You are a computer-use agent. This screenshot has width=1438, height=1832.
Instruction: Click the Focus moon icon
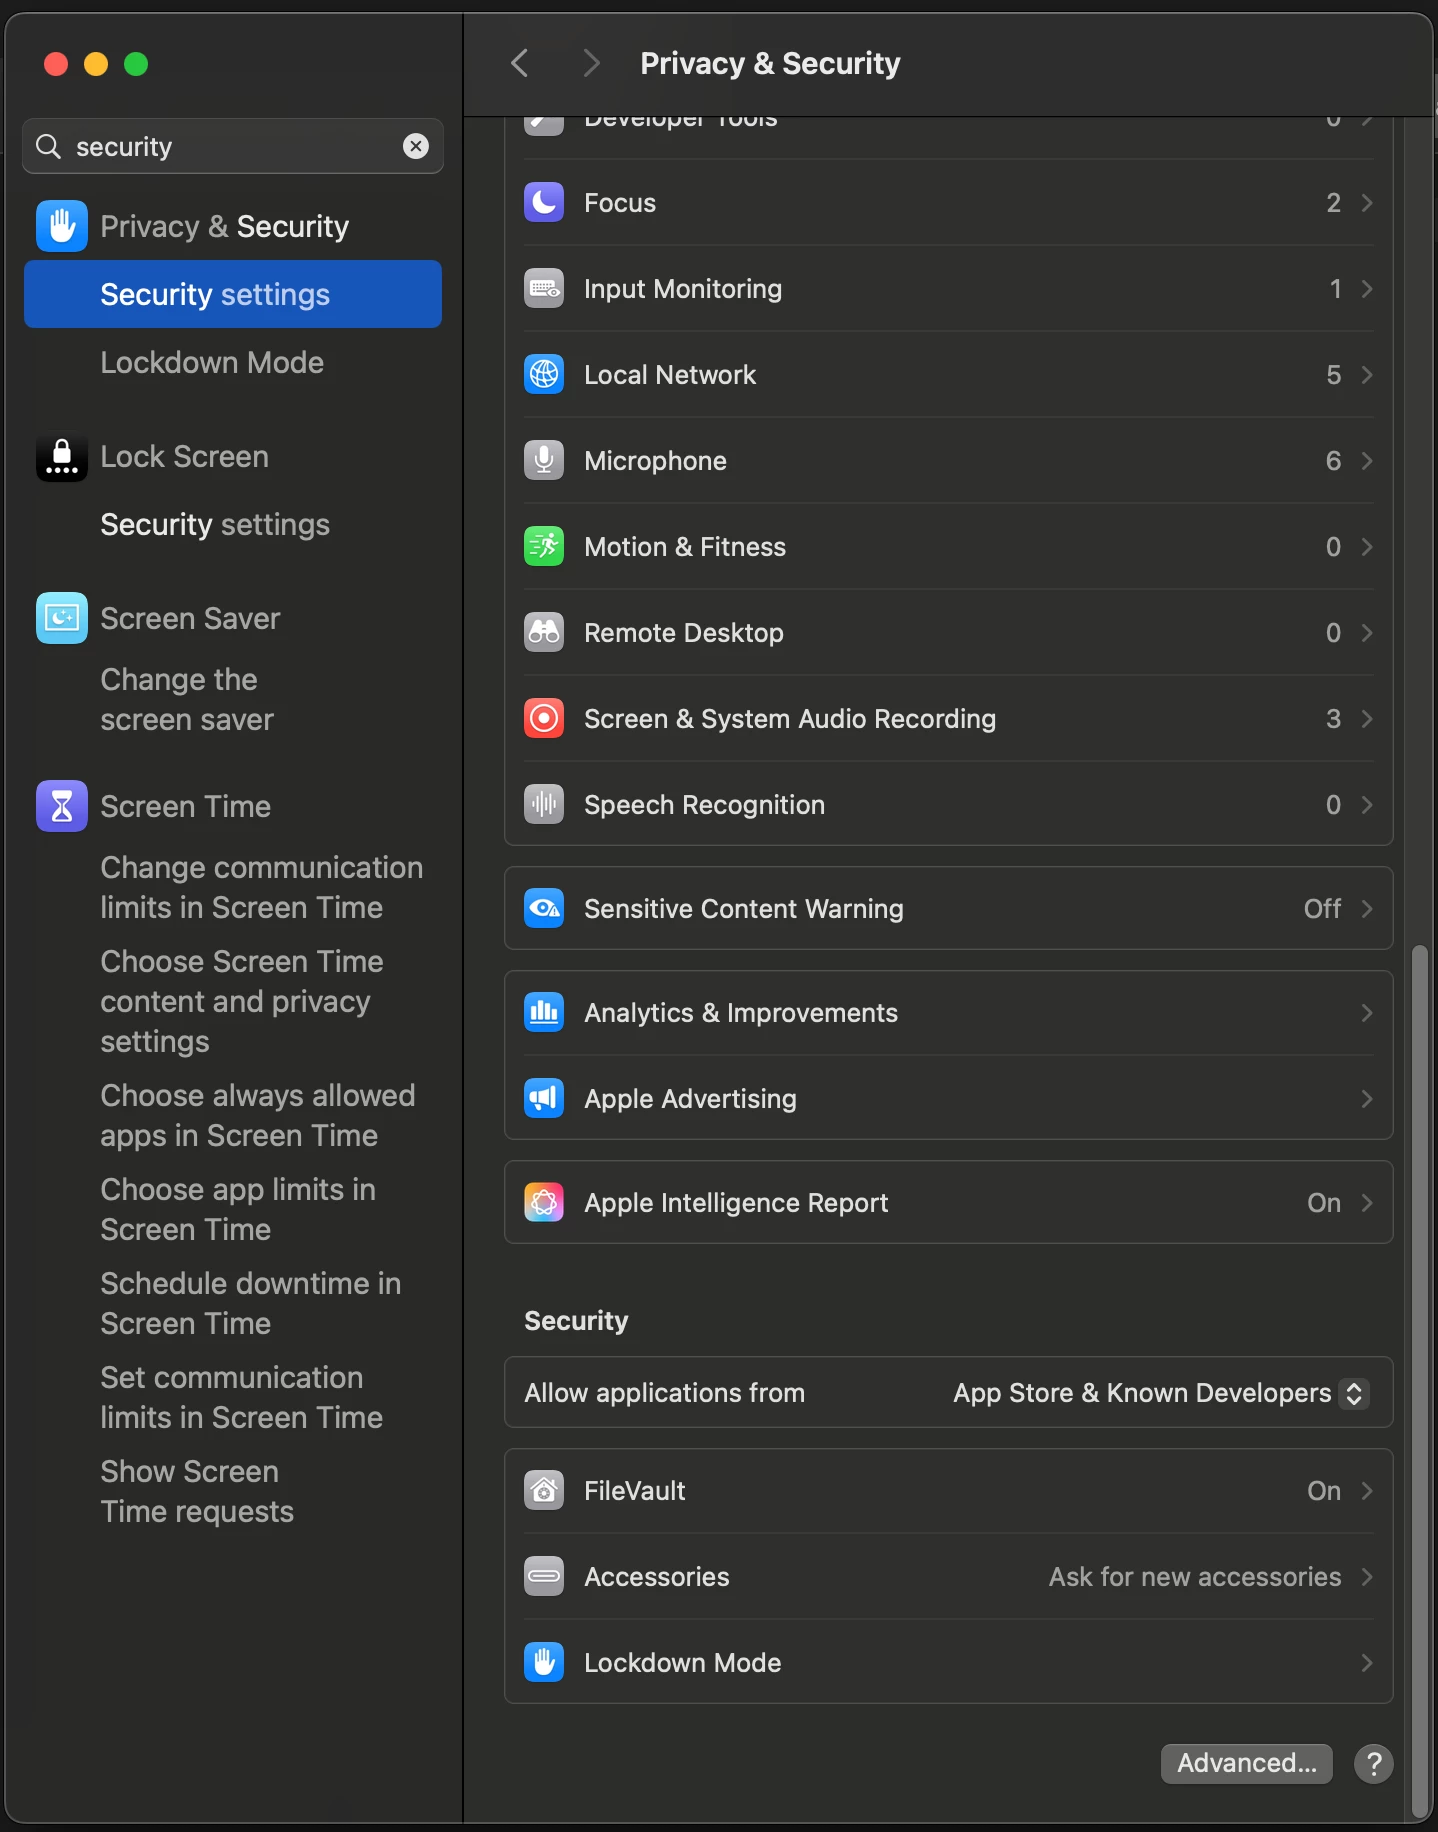click(544, 203)
